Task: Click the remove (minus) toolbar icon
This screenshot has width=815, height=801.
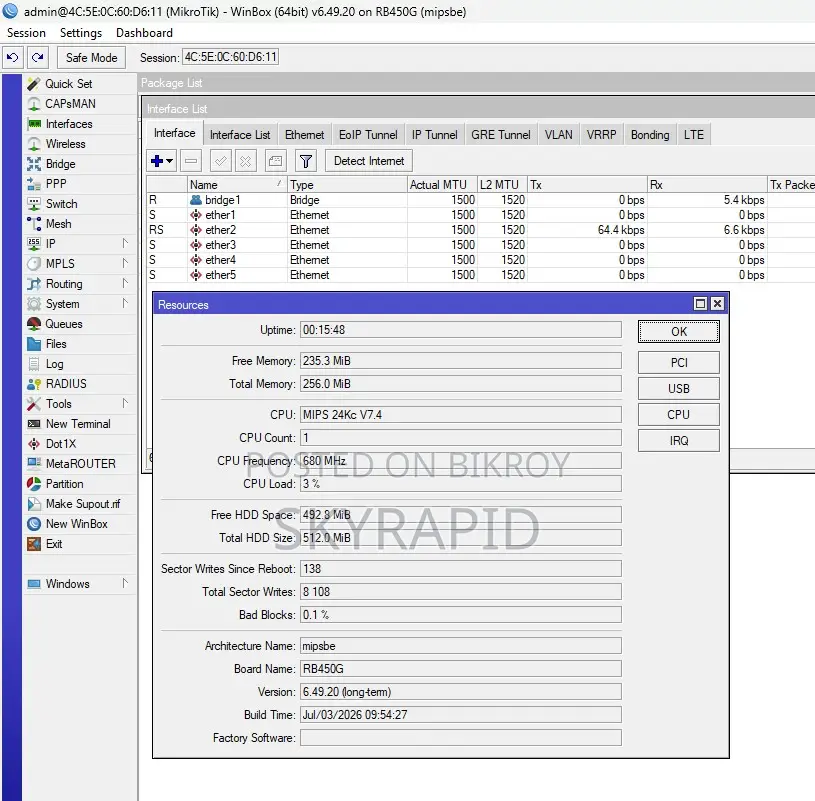Action: click(191, 161)
